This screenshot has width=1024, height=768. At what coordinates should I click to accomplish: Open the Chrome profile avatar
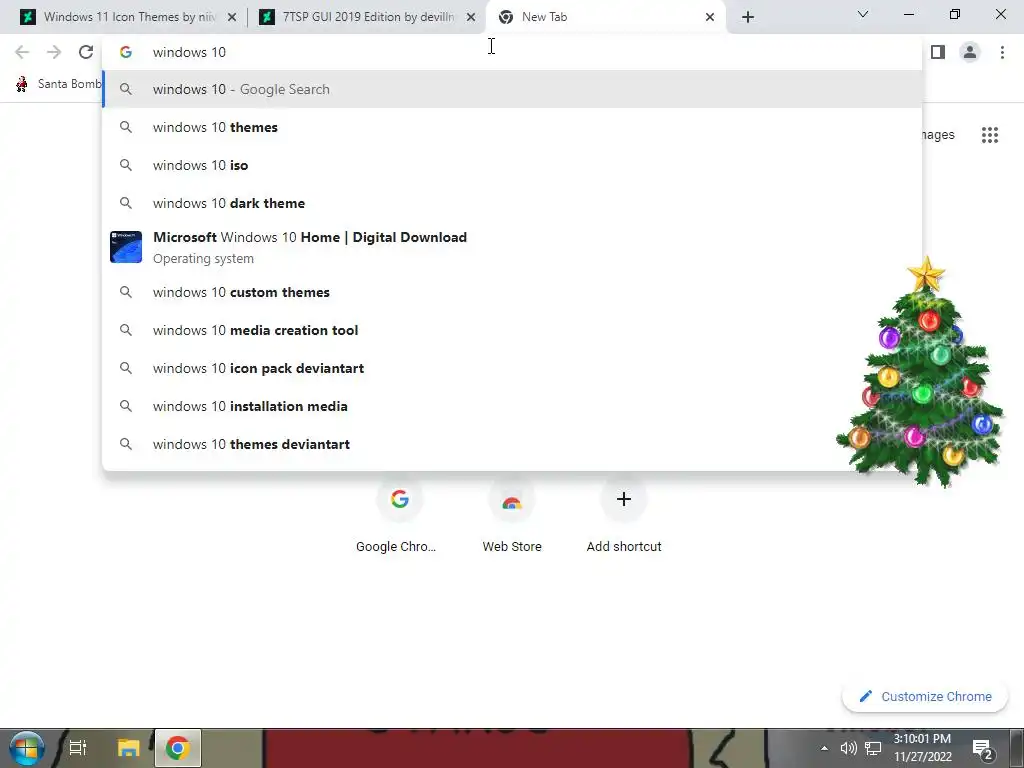(970, 52)
